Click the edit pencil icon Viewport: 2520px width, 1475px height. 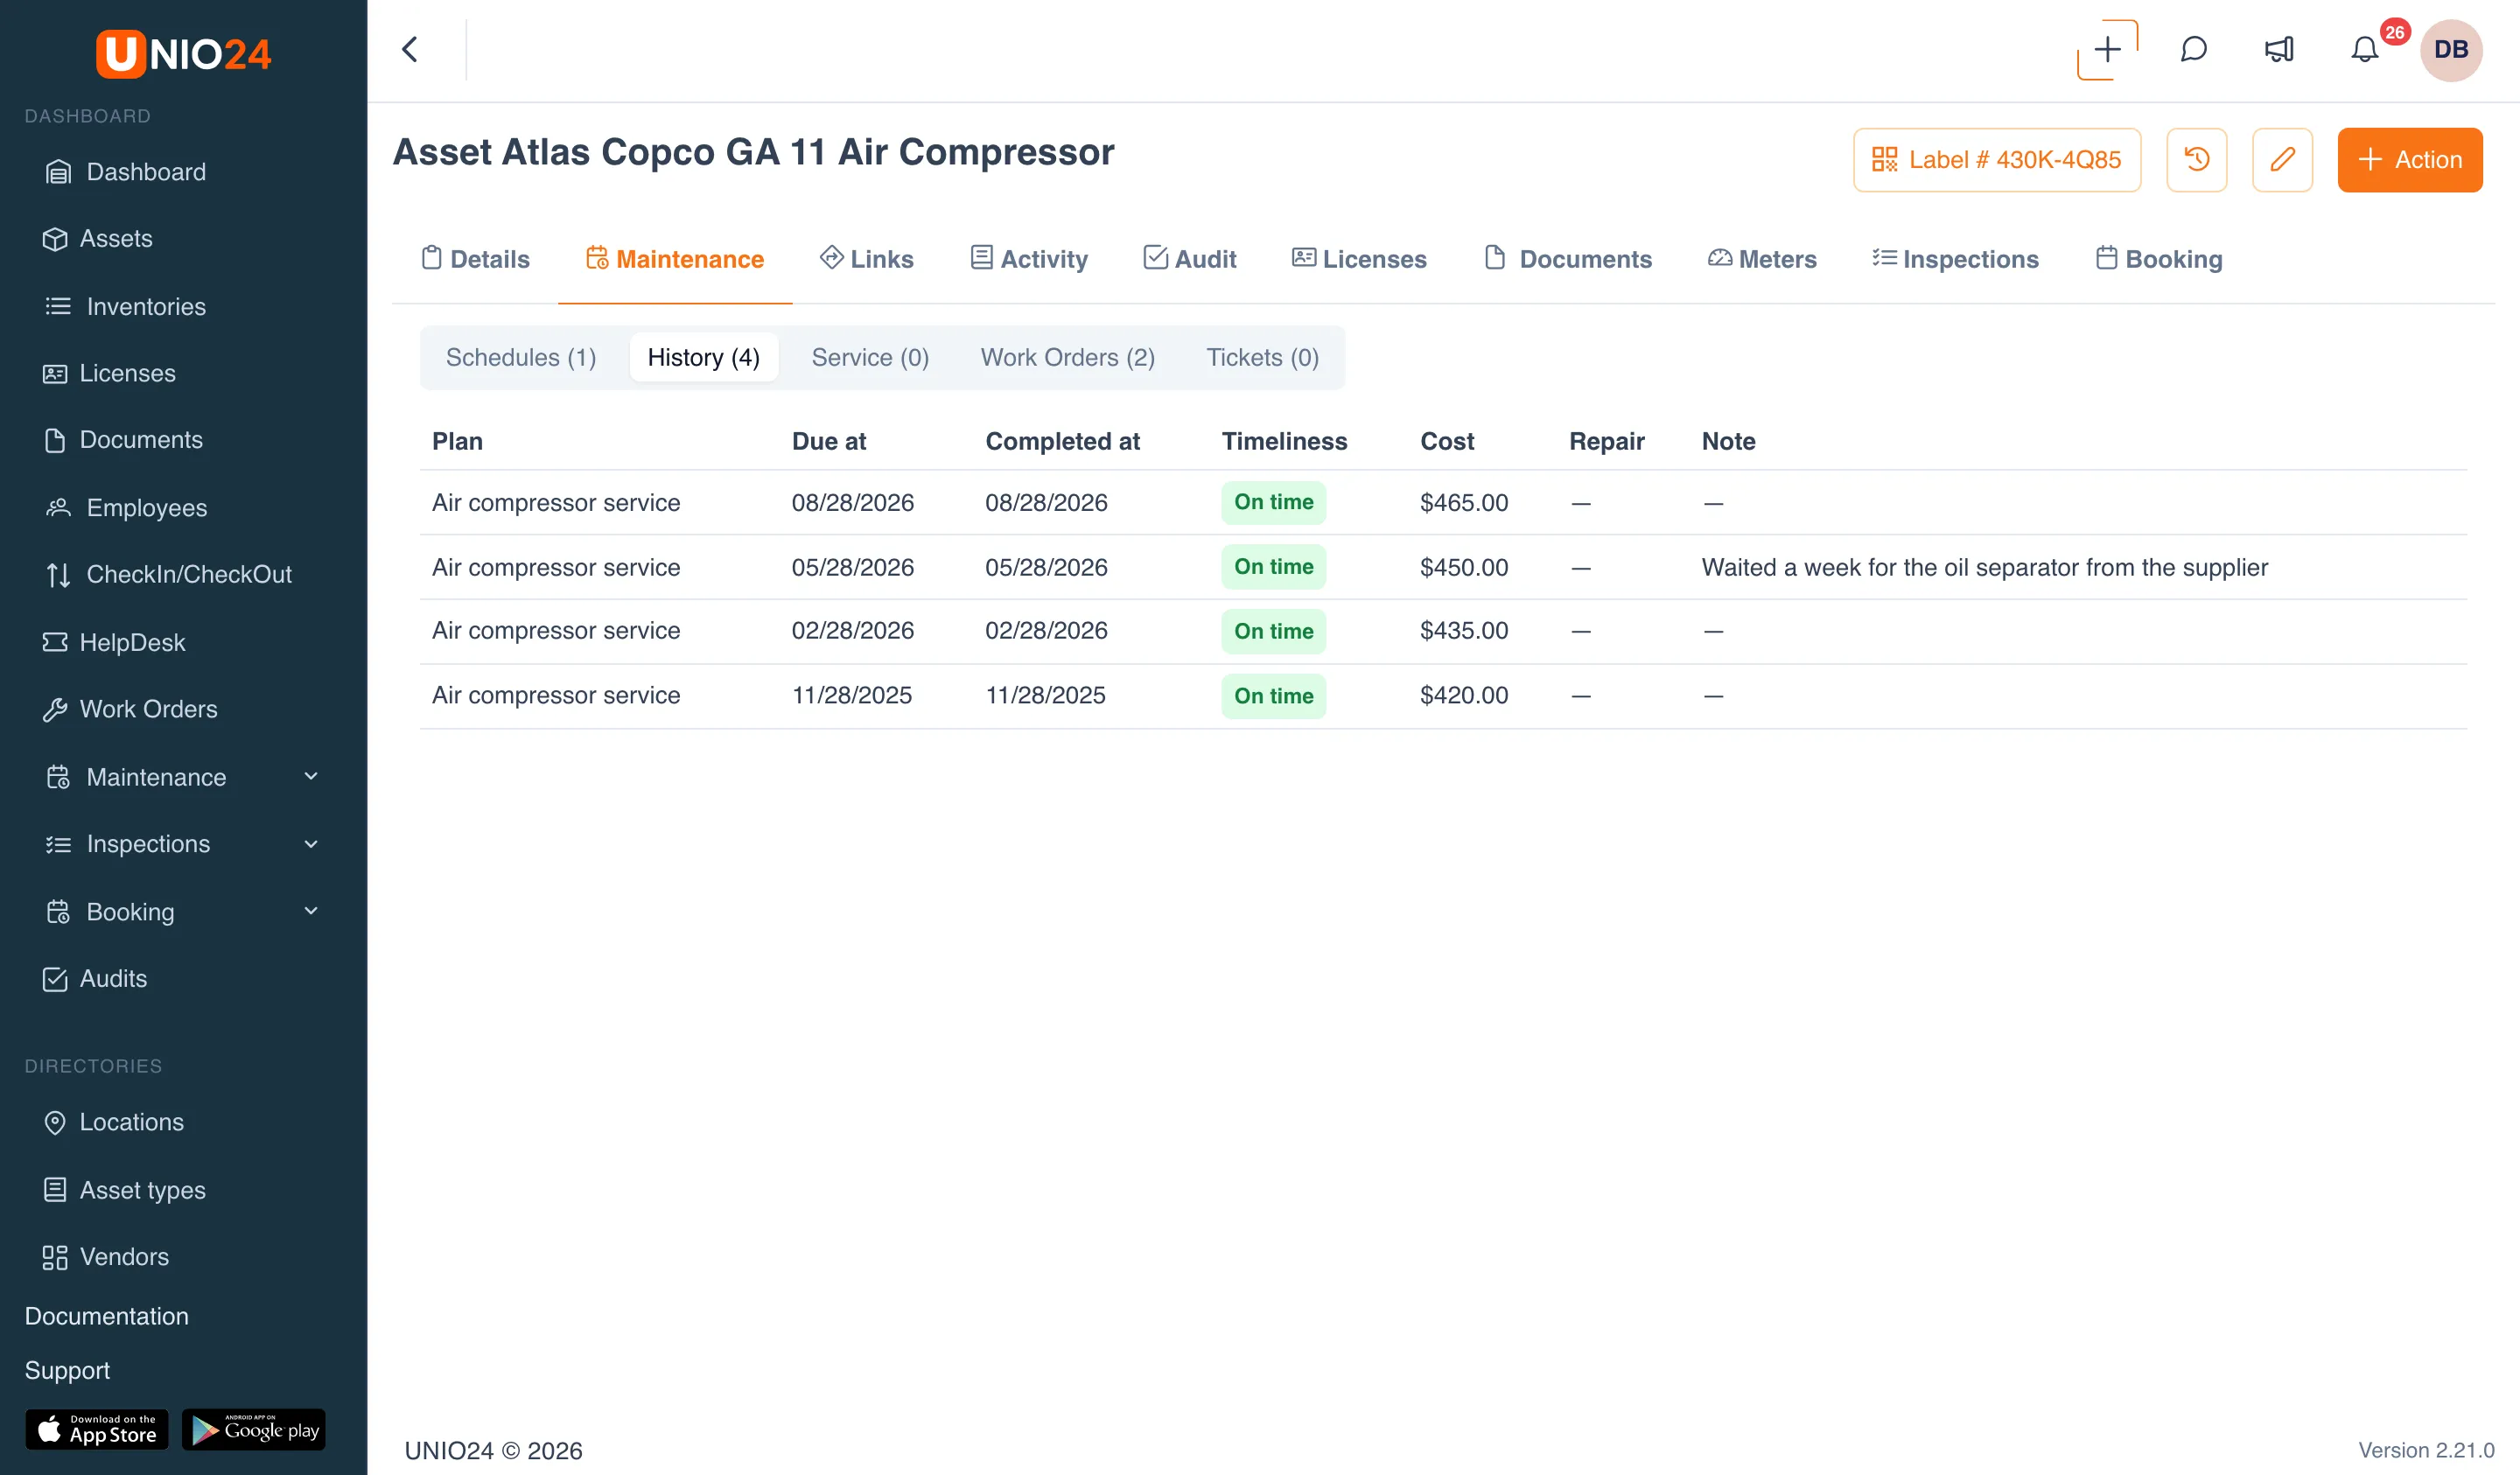click(2282, 160)
